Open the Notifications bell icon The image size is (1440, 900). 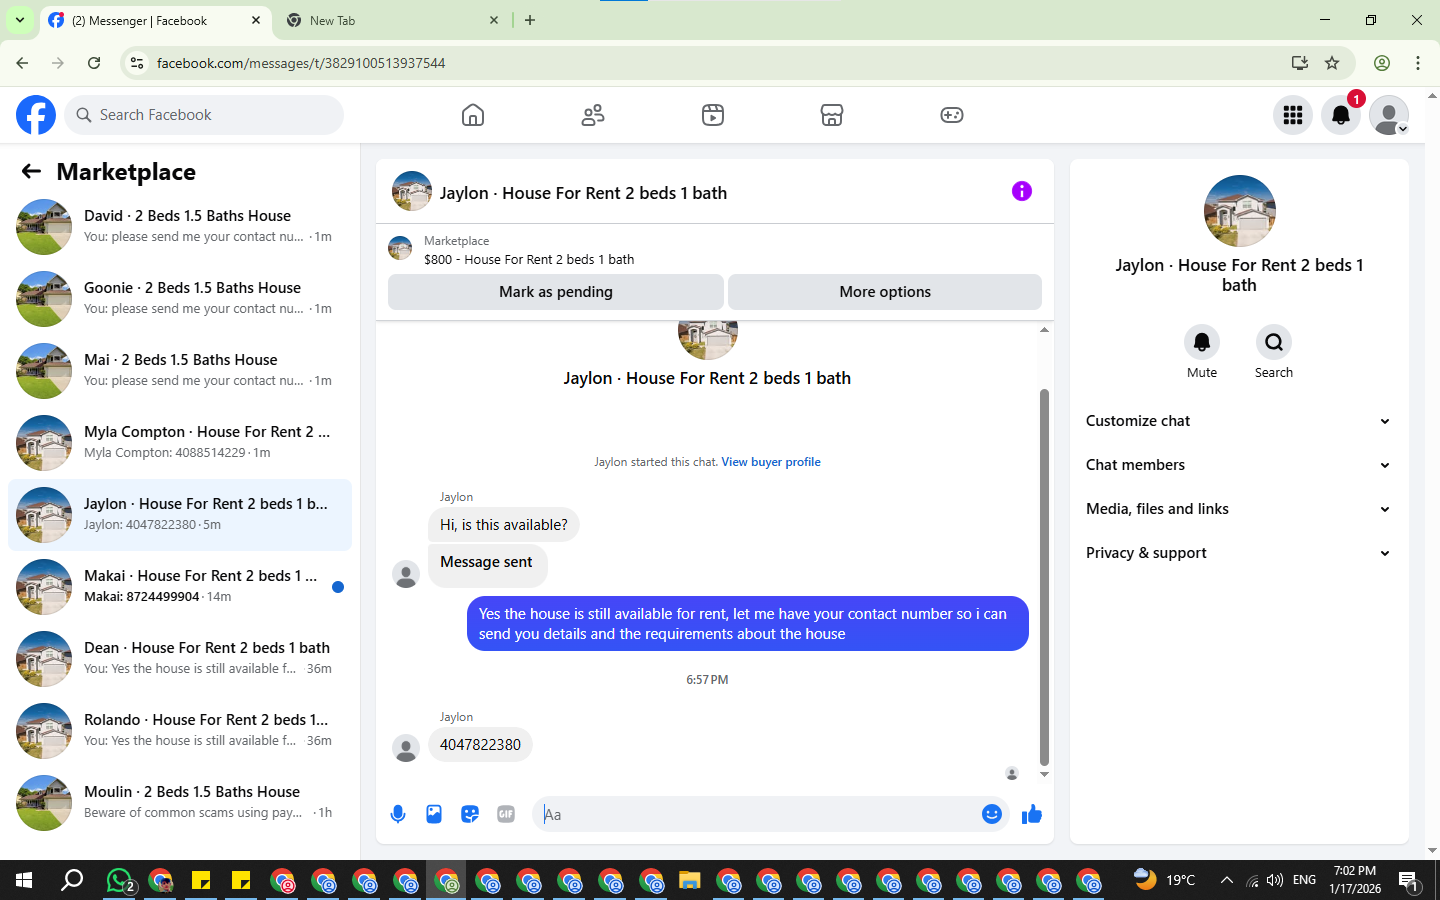point(1341,115)
